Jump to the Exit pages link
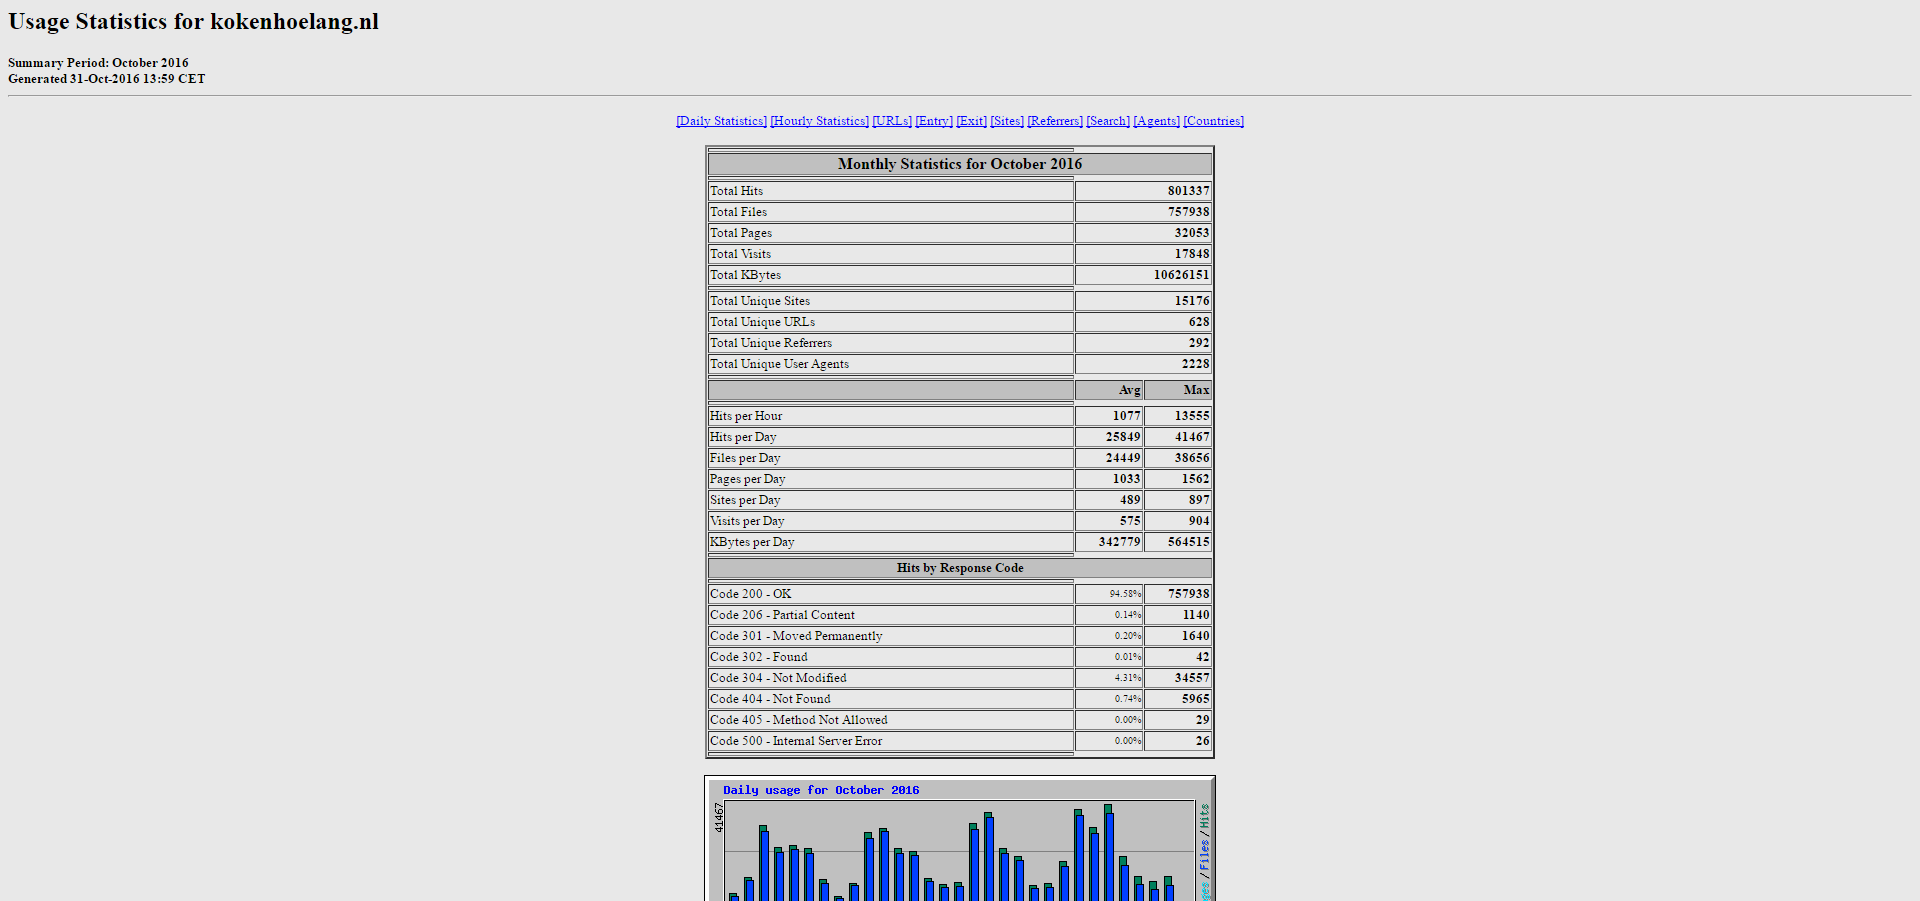This screenshot has height=901, width=1920. tap(971, 121)
